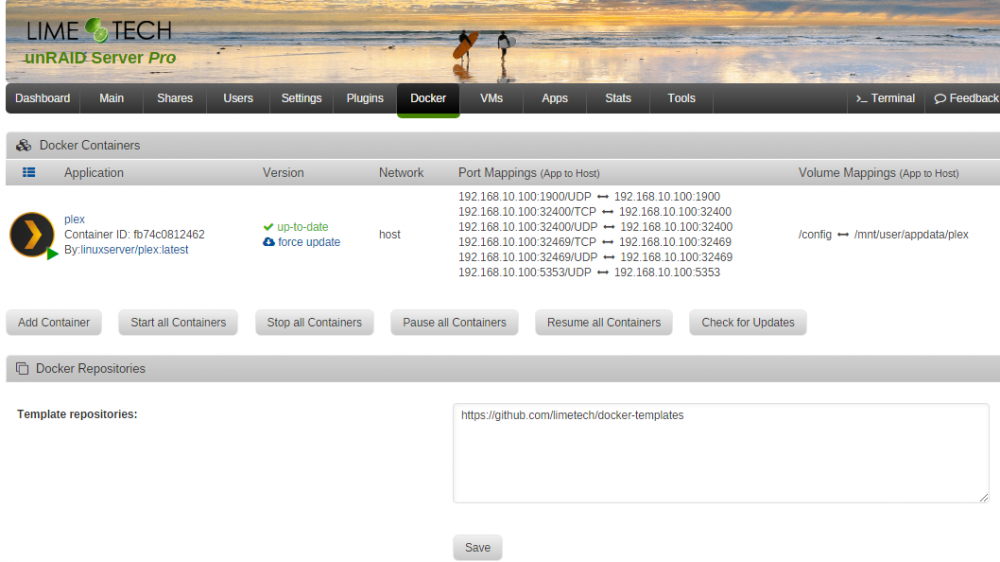This screenshot has height=562, width=1000.
Task: Click the /mnt/user/appdata/plex volume path
Action: click(911, 234)
